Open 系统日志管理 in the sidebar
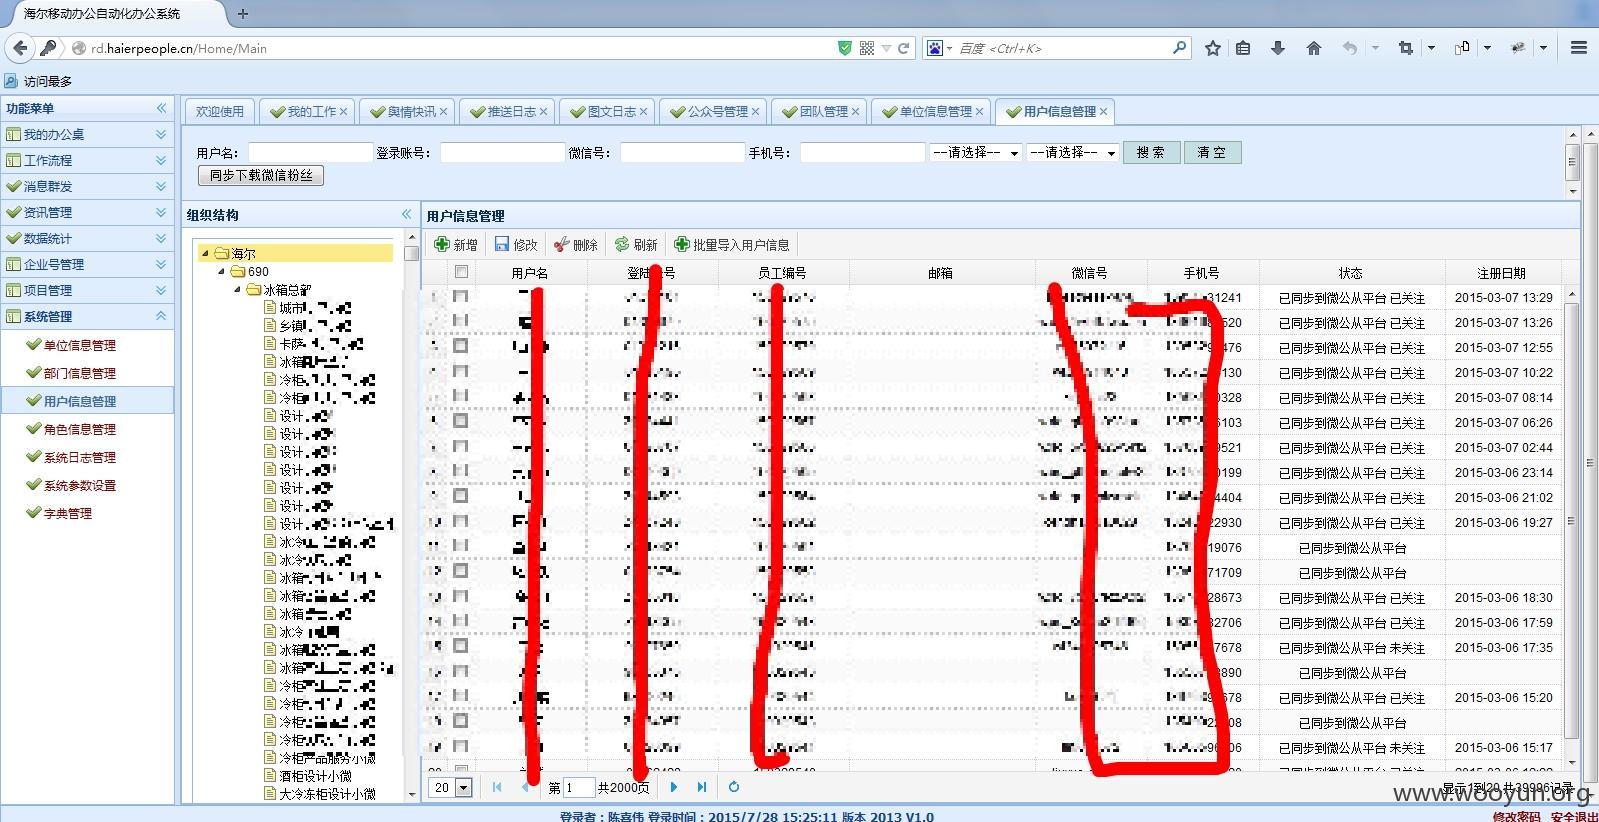 [x=79, y=457]
